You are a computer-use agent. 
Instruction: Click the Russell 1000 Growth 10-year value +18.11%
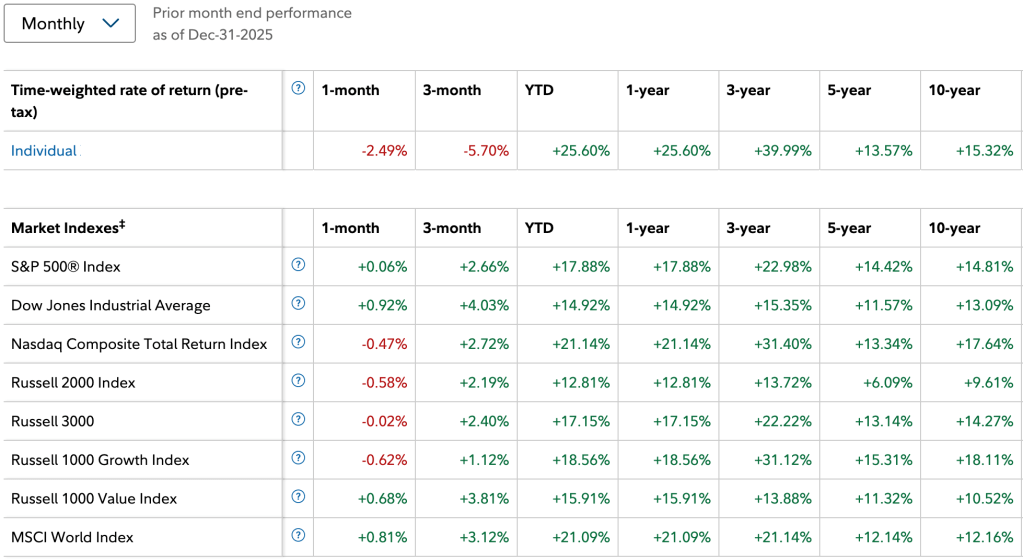coord(985,460)
